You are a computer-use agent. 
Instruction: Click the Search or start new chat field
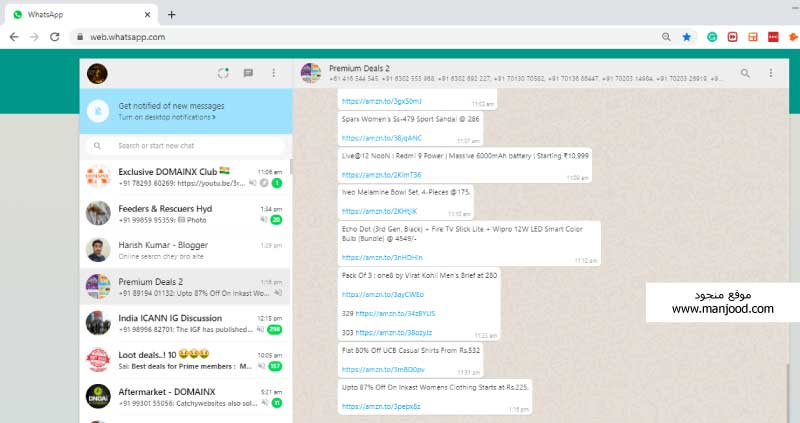[x=186, y=146]
